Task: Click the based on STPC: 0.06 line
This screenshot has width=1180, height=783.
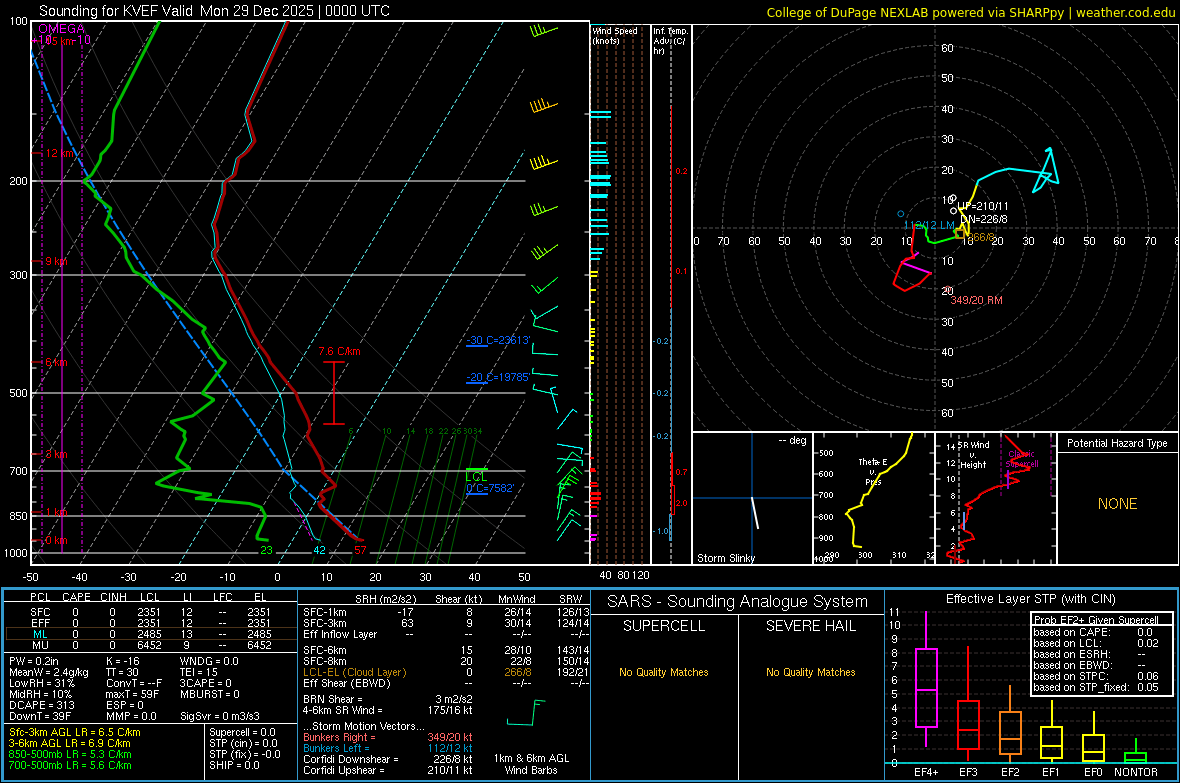Action: coord(1096,676)
